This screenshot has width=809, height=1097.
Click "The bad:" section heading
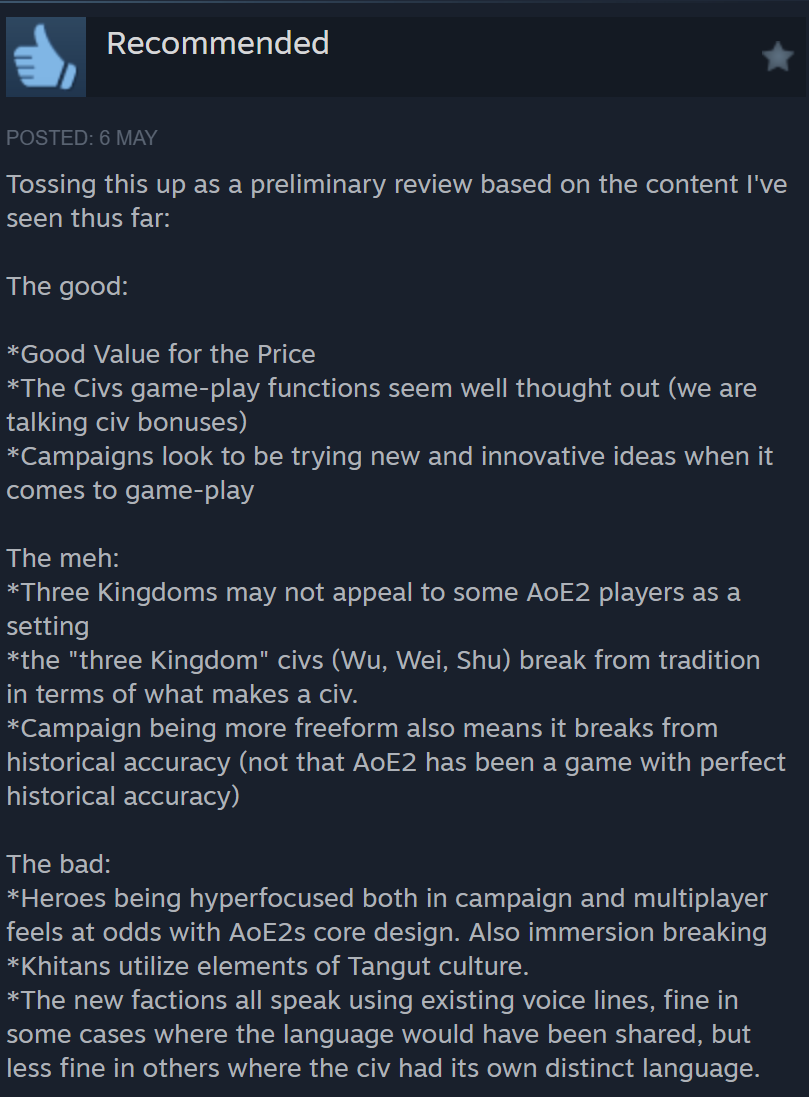[59, 864]
